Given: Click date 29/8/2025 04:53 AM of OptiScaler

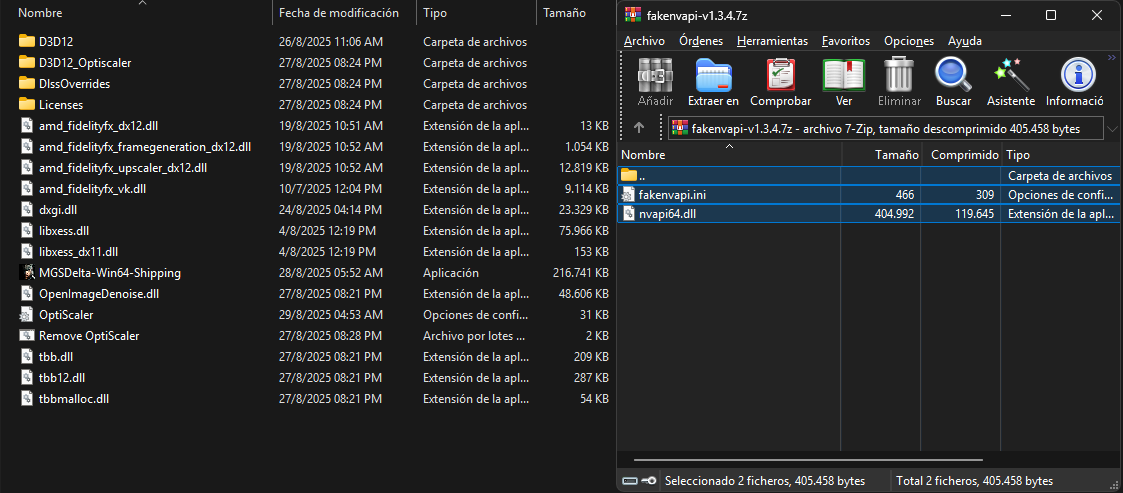Looking at the screenshot, I should (x=331, y=315).
